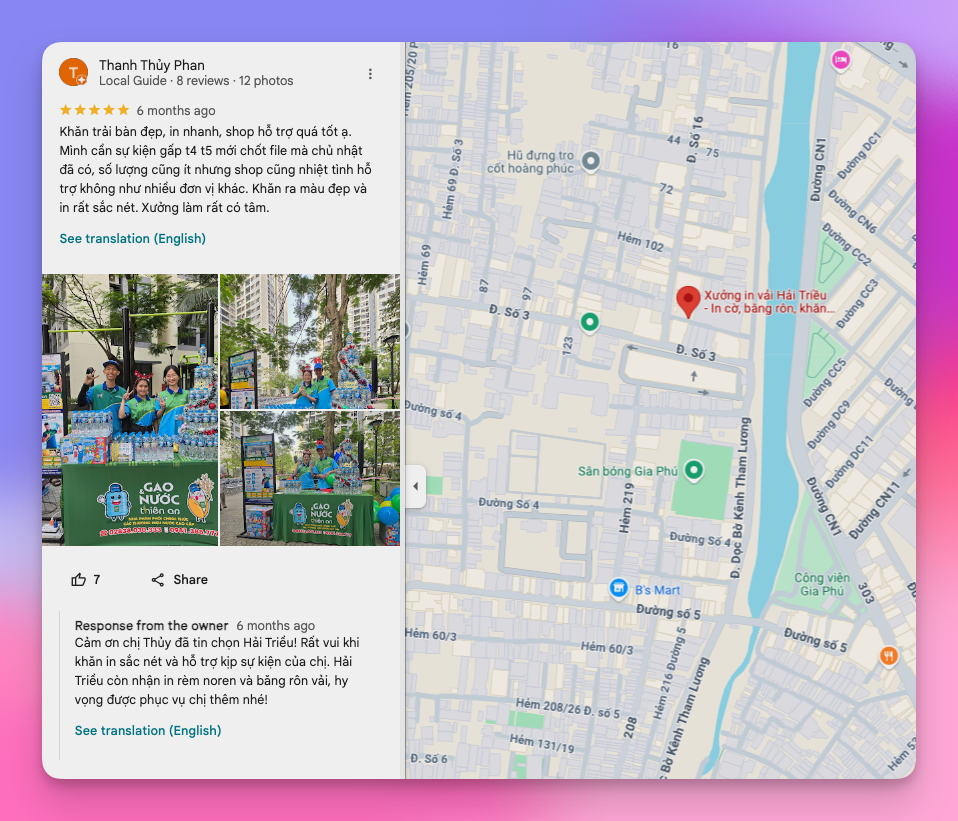Click the Share icon below photos
958x821 pixels.
coord(158,580)
